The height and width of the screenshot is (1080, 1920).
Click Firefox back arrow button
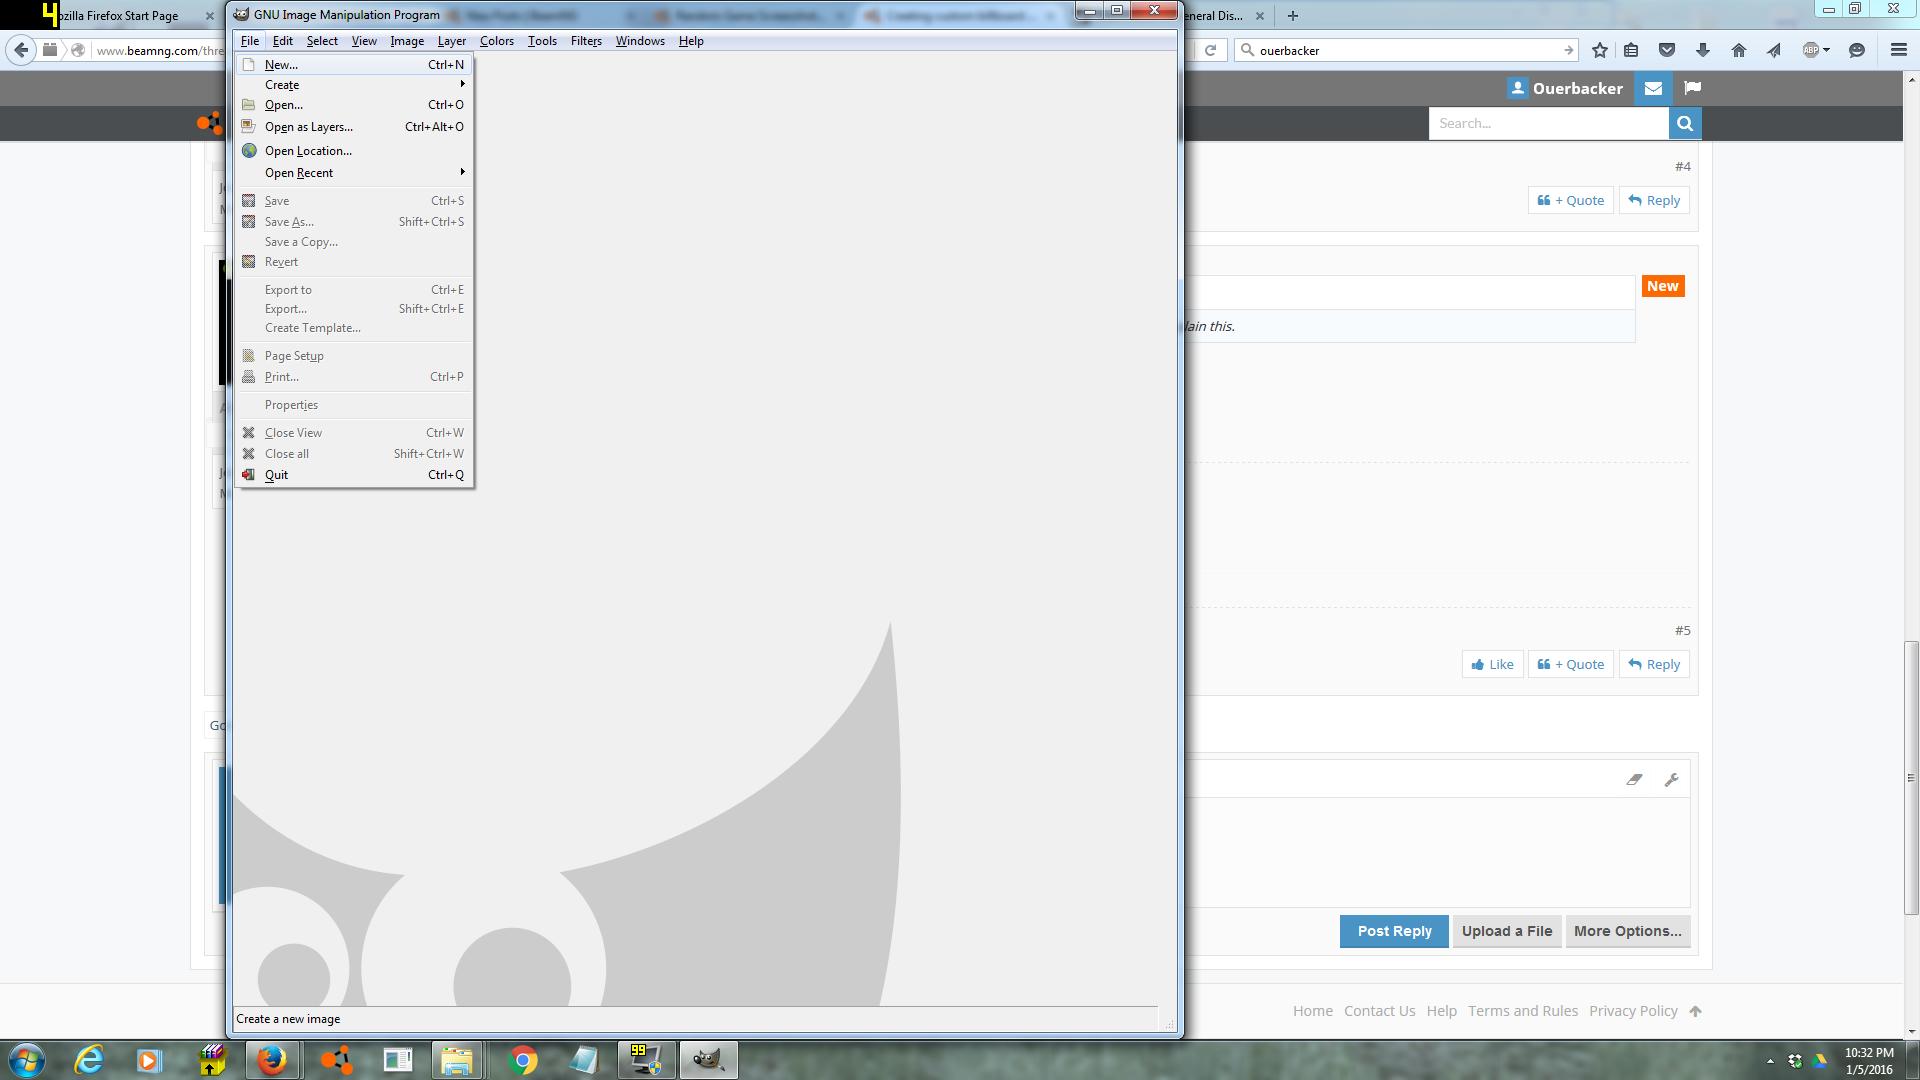(x=21, y=50)
